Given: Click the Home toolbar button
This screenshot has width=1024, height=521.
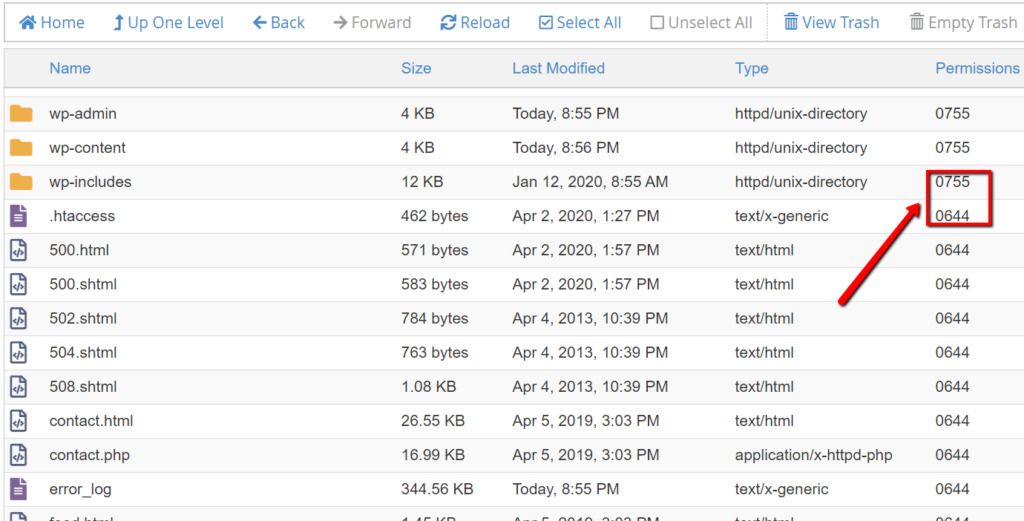Looking at the screenshot, I should click(x=52, y=23).
